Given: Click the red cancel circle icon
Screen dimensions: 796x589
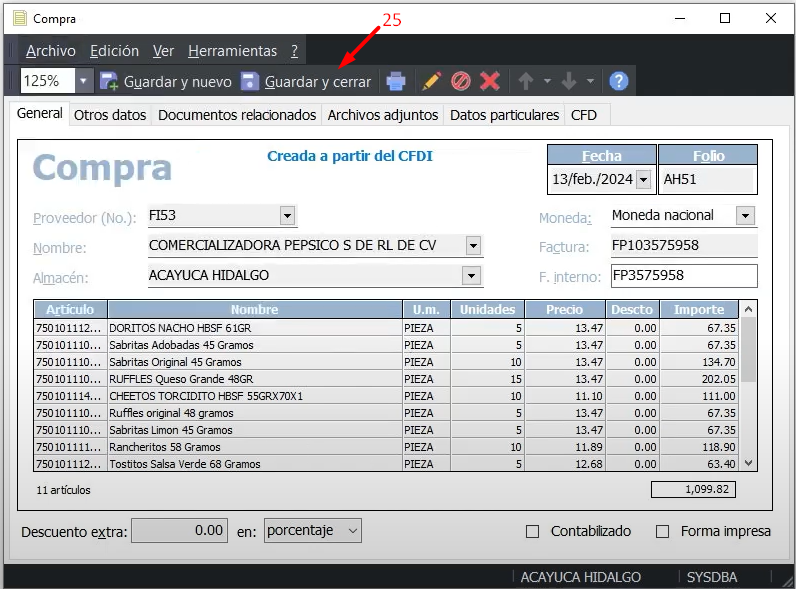Looking at the screenshot, I should point(460,81).
